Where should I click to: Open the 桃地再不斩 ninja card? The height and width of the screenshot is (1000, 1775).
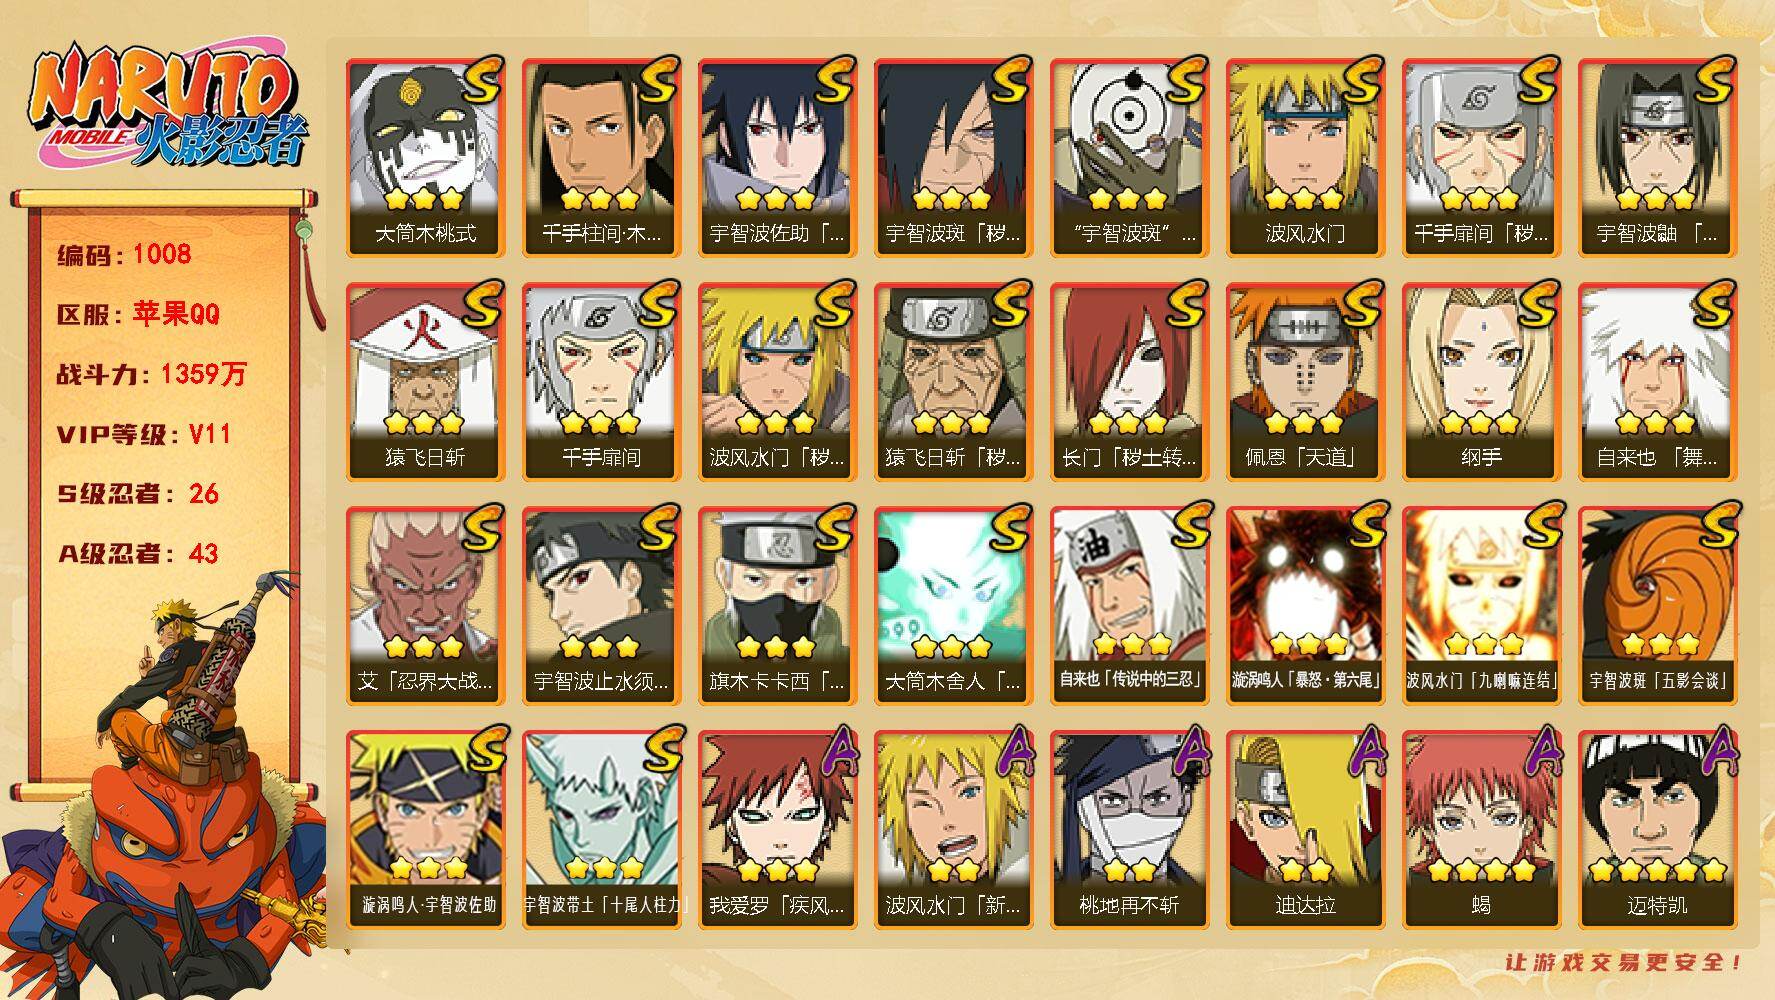pyautogui.click(x=1129, y=829)
